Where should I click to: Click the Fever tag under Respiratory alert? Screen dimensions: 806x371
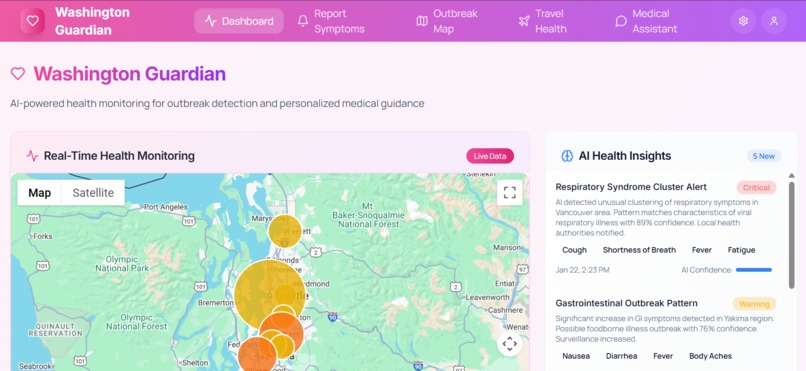702,250
